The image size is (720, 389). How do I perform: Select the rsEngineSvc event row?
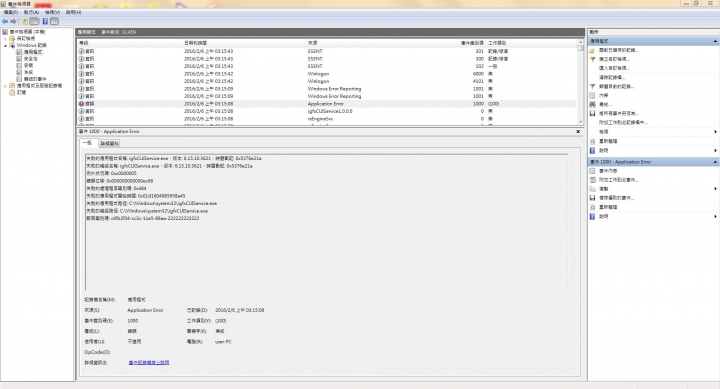327,119
